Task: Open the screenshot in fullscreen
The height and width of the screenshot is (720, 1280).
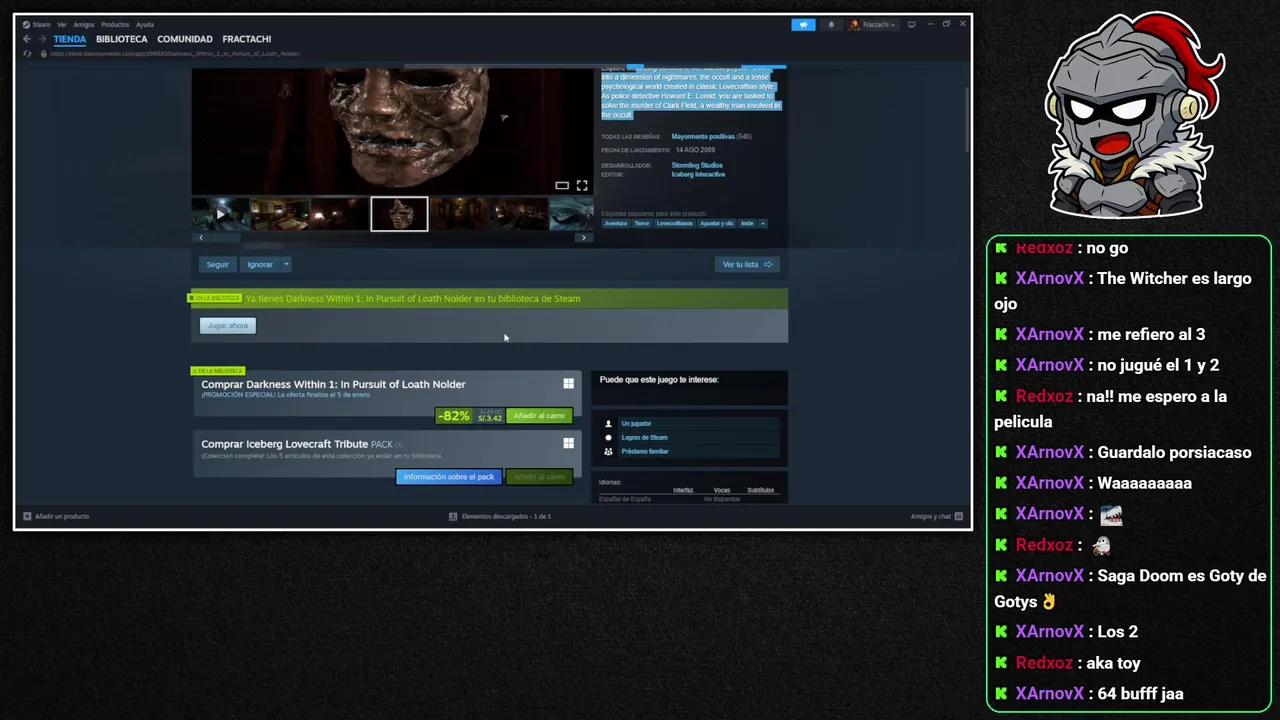Action: [582, 185]
